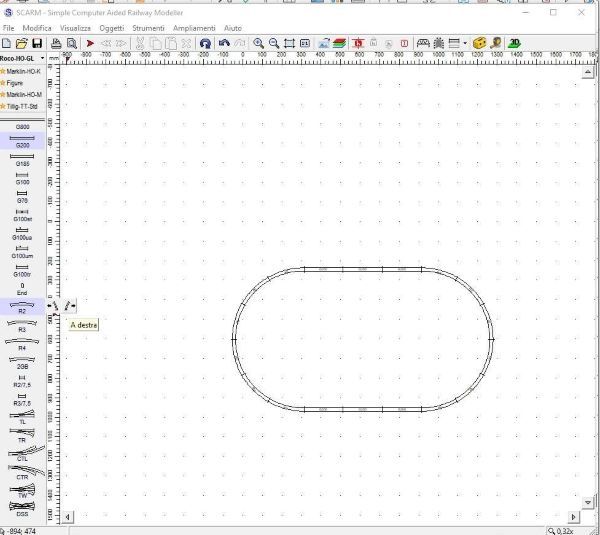Choose the Märklin-HO-K favorite library

tap(22, 72)
